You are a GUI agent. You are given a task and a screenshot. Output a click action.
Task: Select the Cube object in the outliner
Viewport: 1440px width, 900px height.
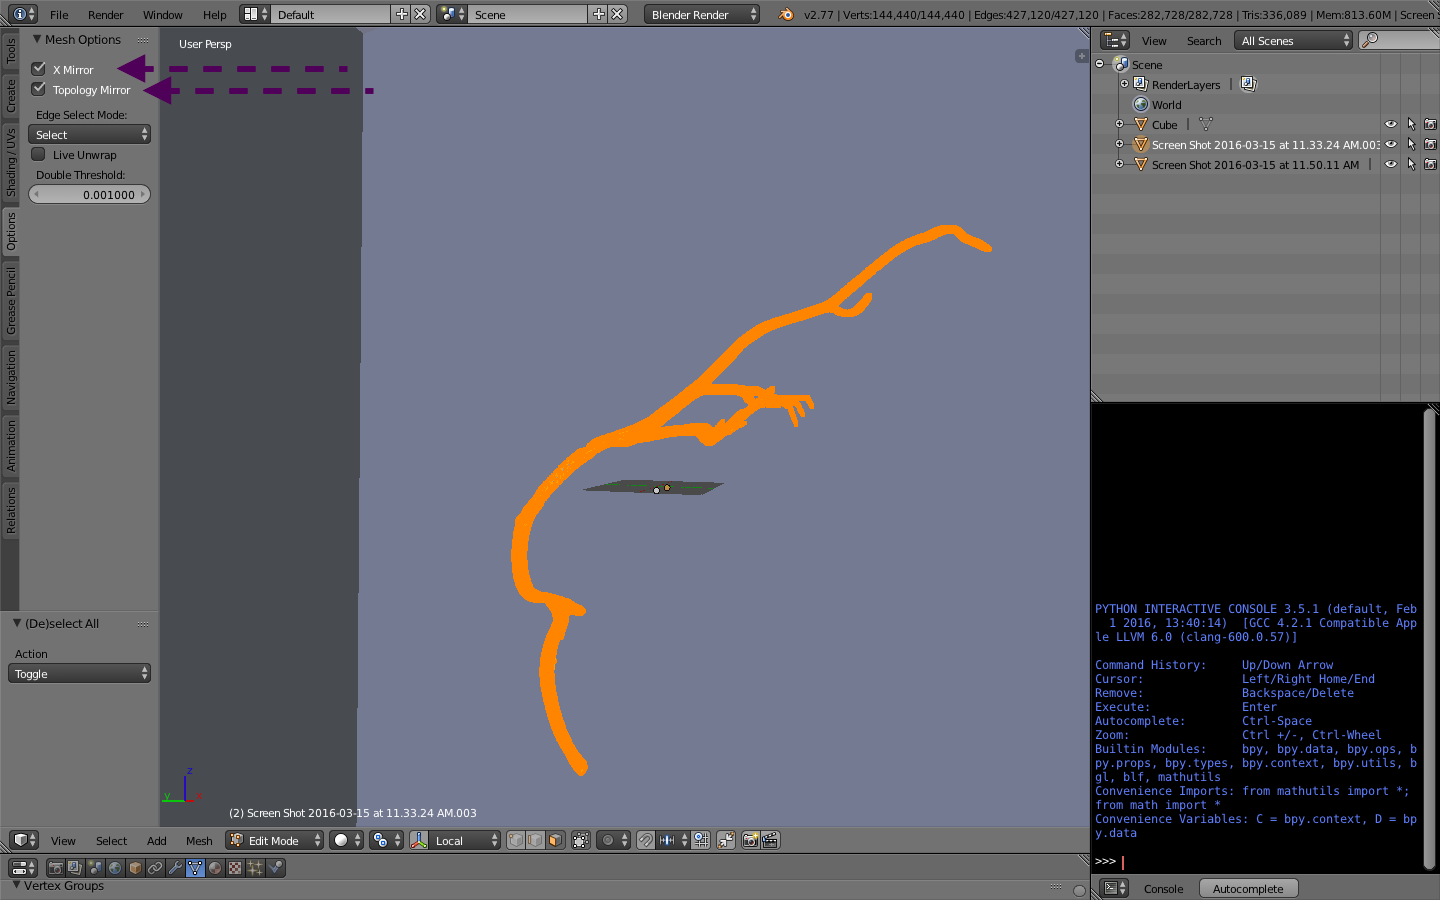tap(1164, 125)
